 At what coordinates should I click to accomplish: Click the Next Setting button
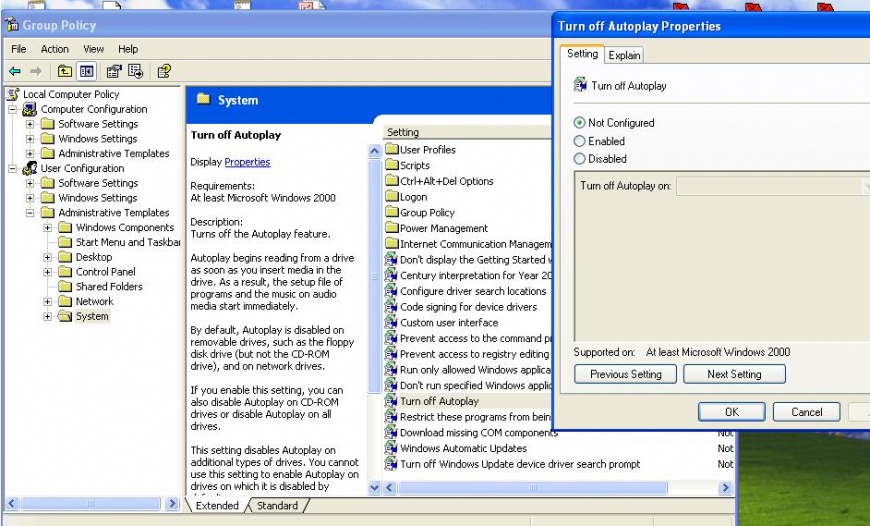[734, 374]
